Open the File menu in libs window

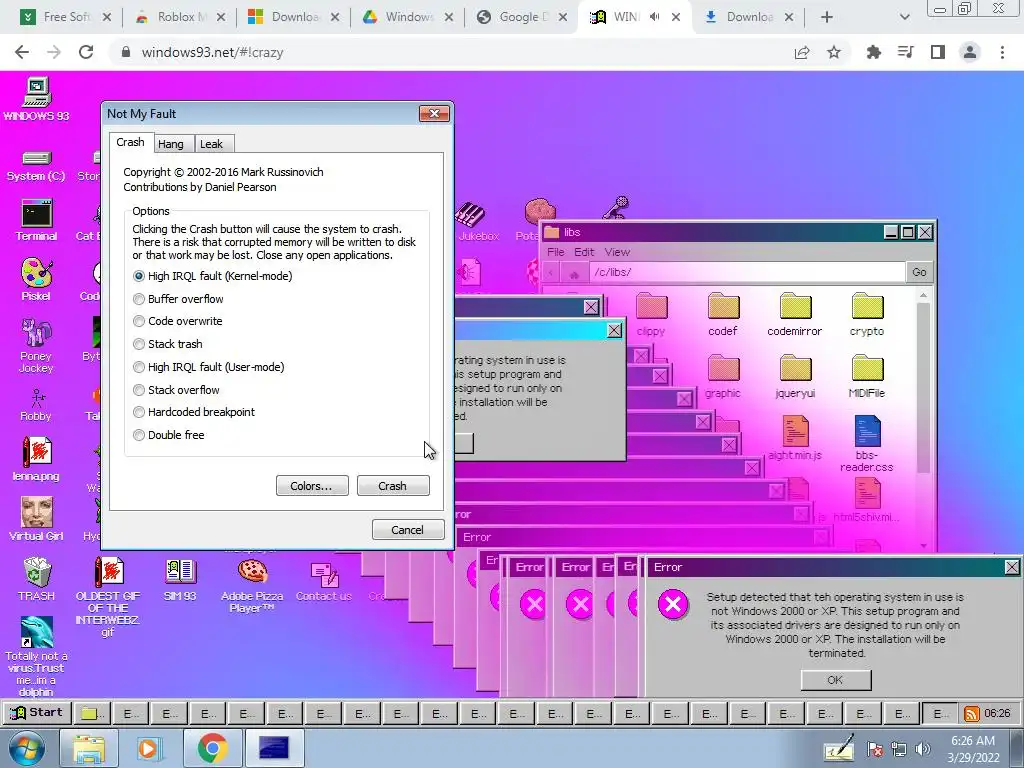click(556, 252)
